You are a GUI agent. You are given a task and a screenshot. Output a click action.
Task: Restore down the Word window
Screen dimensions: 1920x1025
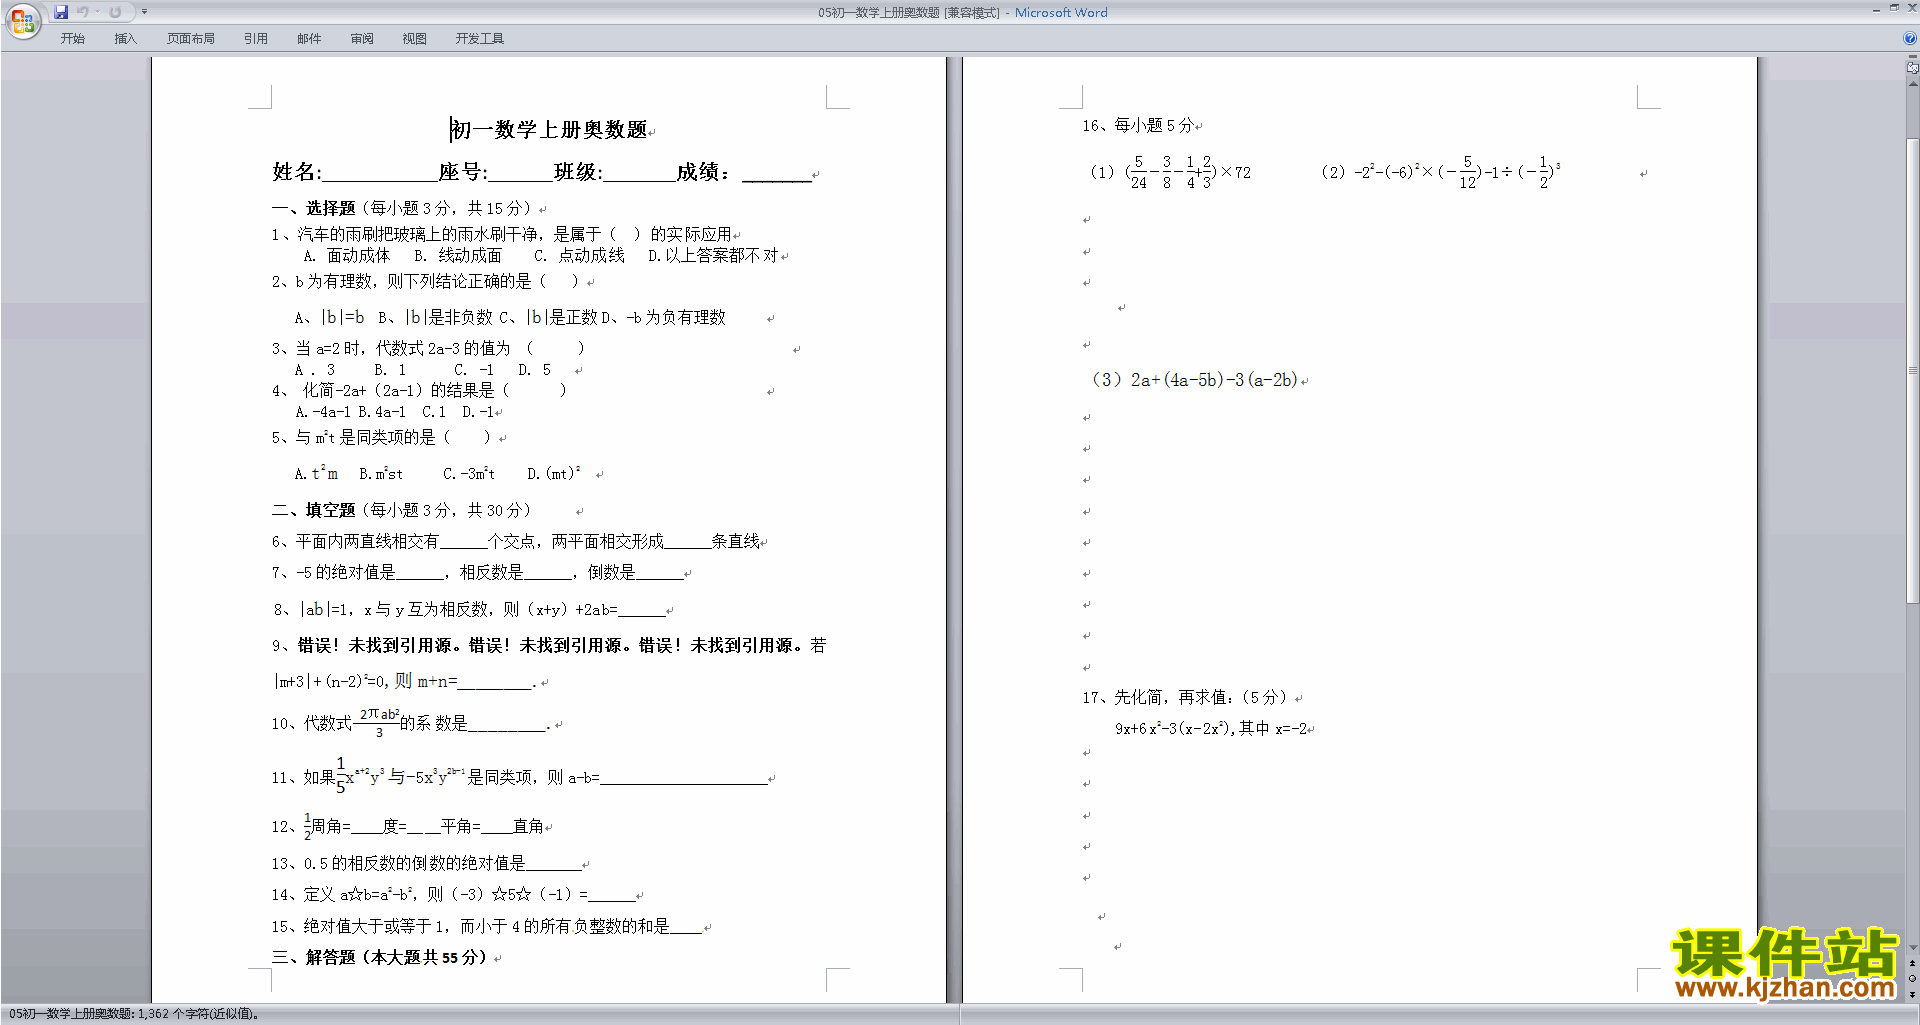pos(1894,9)
